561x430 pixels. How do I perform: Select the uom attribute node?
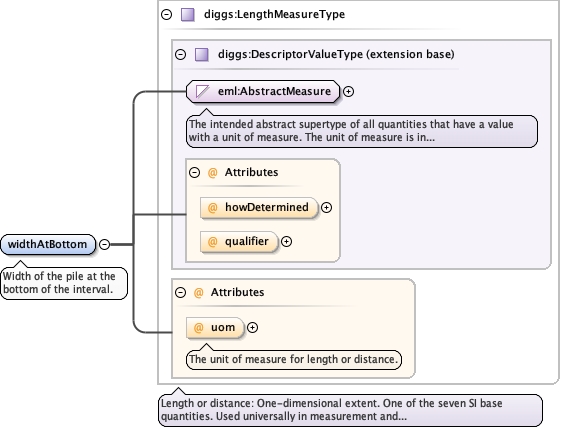point(215,328)
